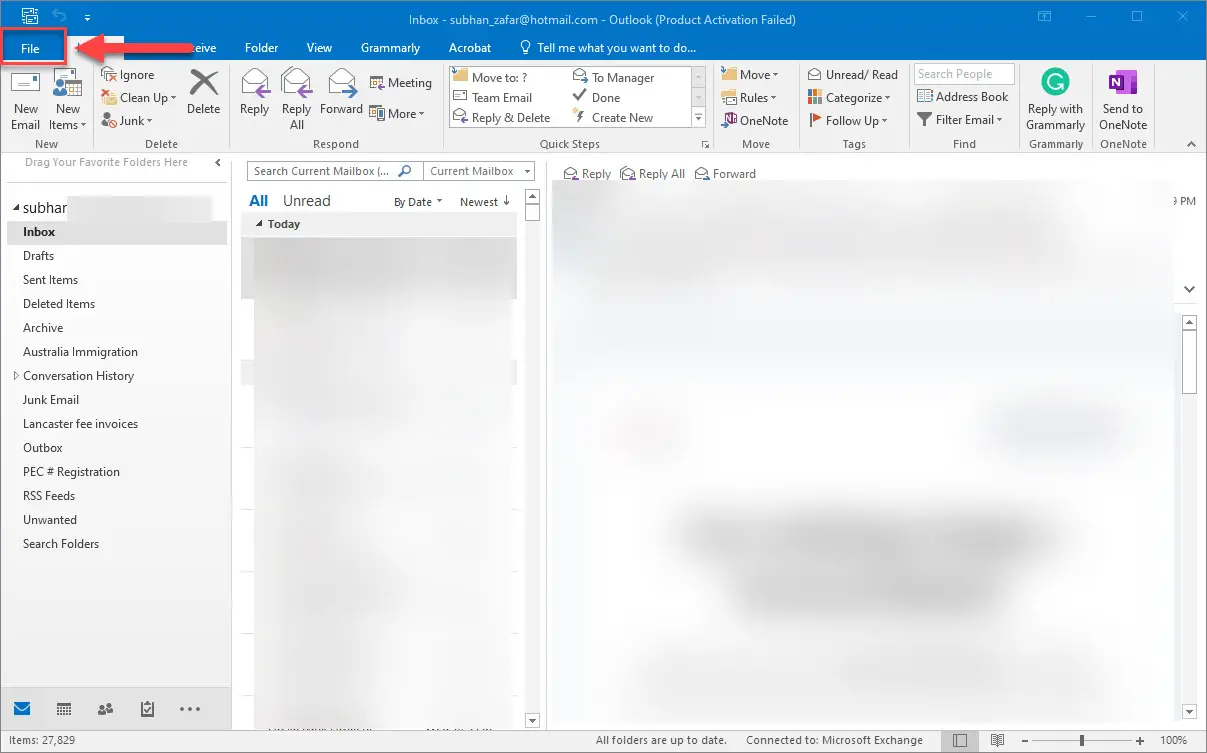Viewport: 1207px width, 753px height.
Task: Open the Move dropdown
Action: (x=749, y=75)
